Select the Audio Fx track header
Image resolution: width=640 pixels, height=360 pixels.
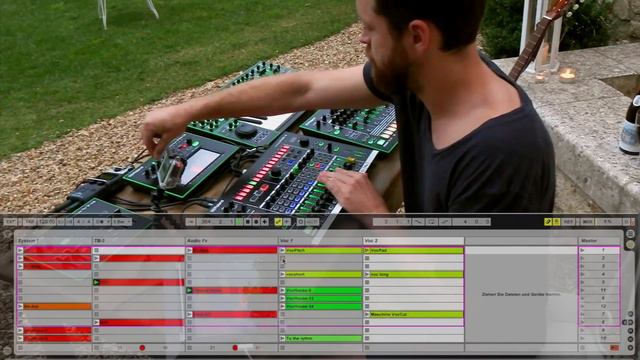(231, 241)
